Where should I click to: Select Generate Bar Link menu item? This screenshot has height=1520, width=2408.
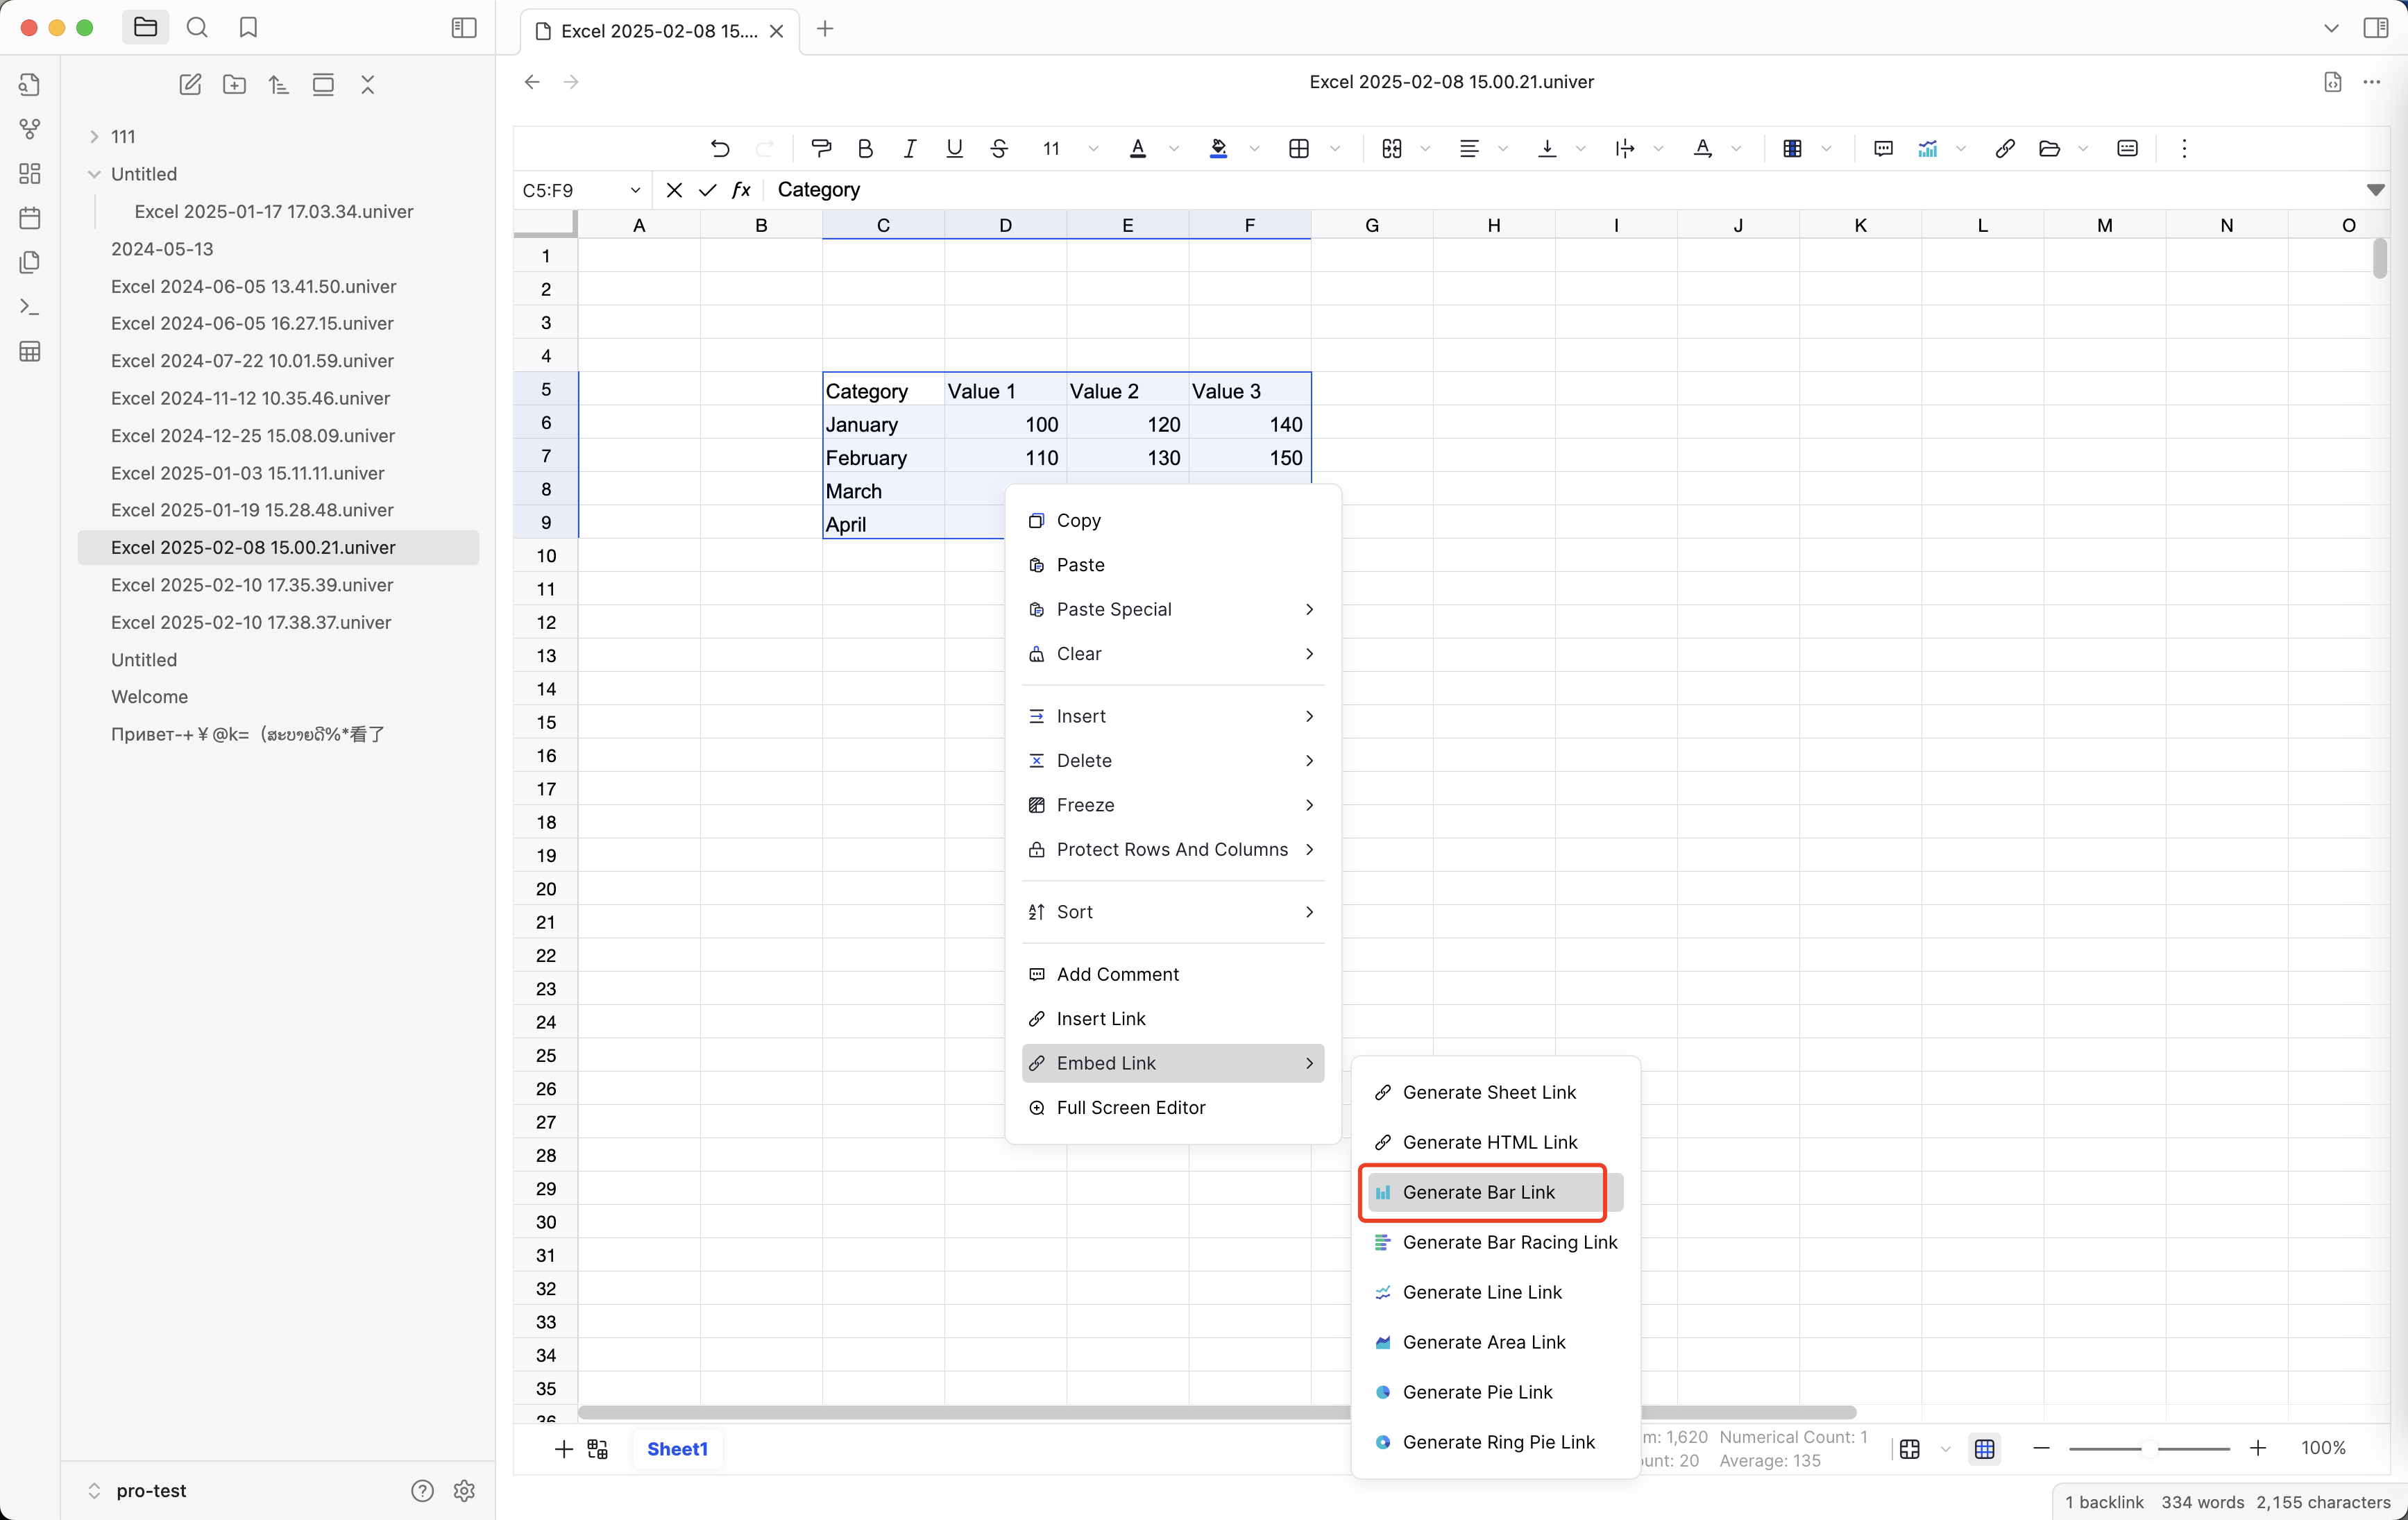click(1480, 1192)
